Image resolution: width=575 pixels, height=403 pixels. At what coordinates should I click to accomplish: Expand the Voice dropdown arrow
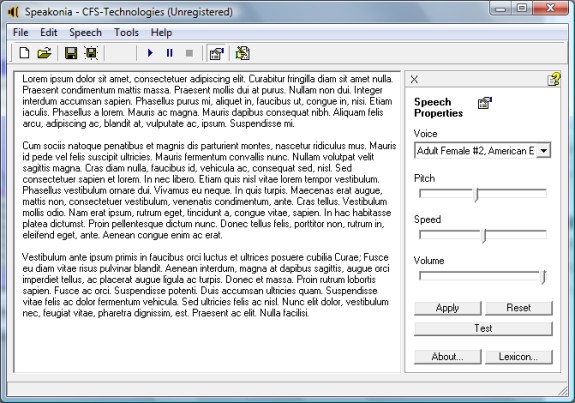543,151
